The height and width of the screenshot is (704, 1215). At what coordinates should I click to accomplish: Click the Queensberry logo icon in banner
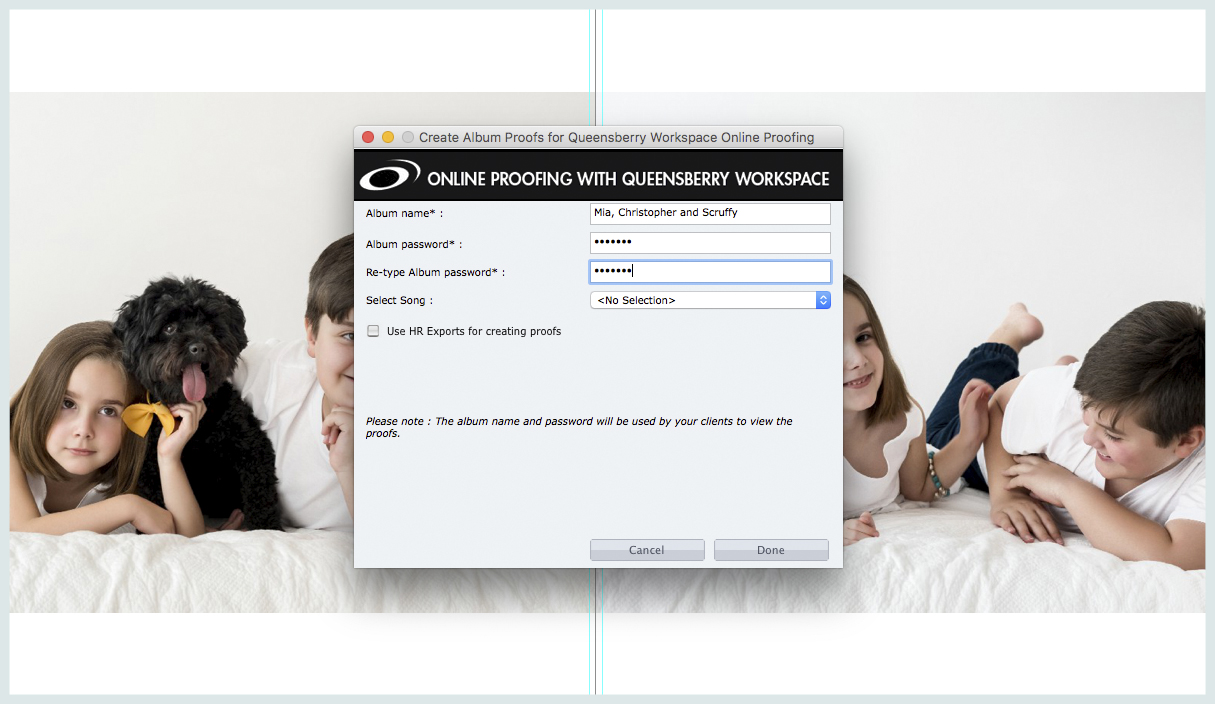(x=389, y=176)
